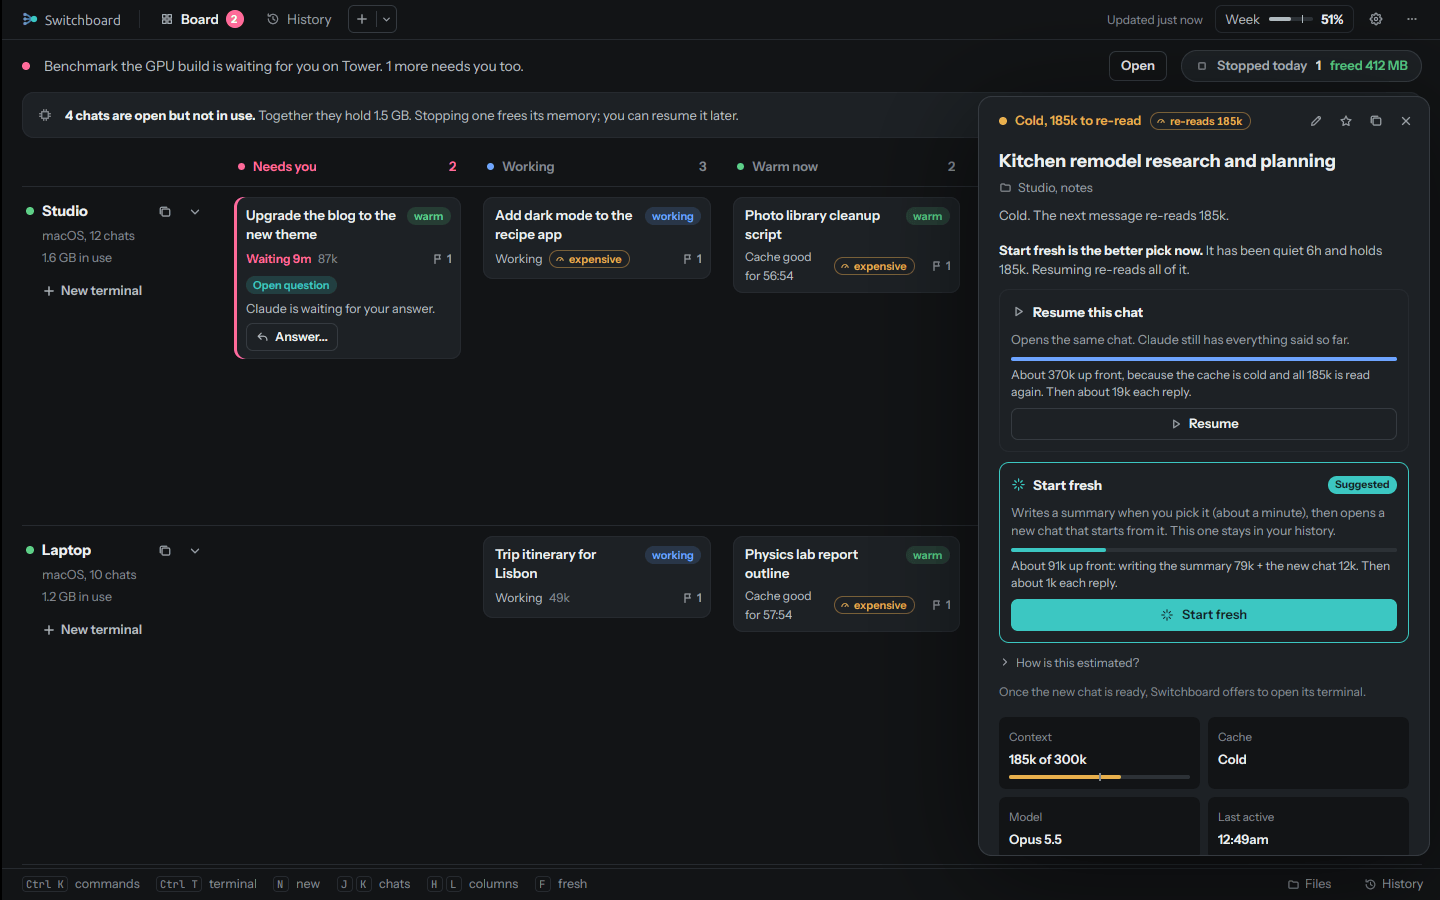
Task: Expand How is this estimated?
Action: (x=1070, y=663)
